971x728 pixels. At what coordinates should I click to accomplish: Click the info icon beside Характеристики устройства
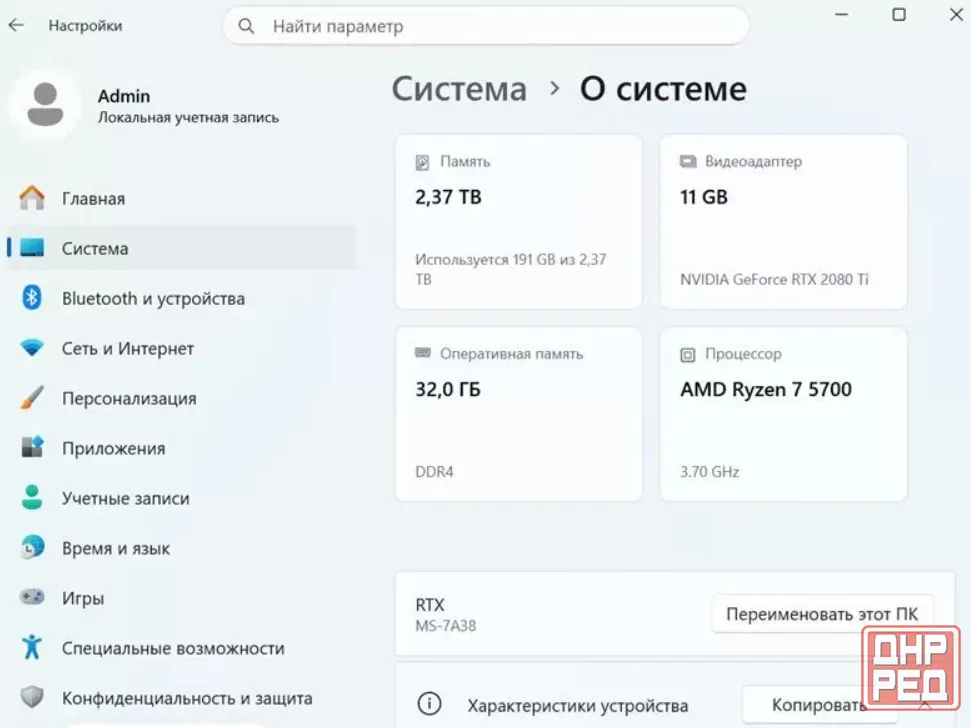point(429,704)
